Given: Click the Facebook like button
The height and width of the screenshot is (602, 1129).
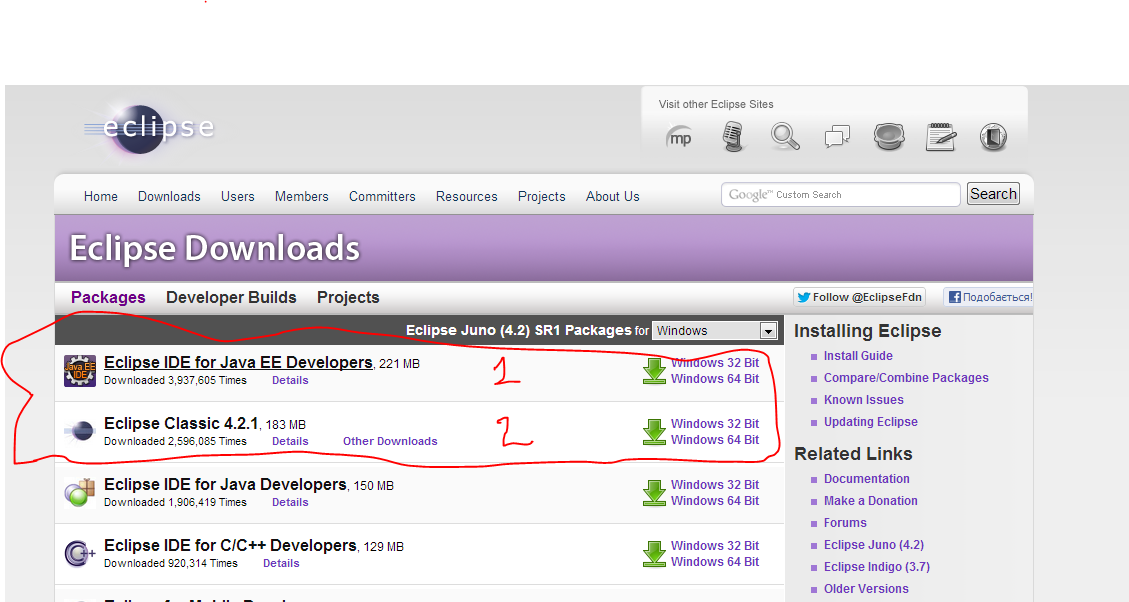Looking at the screenshot, I should click(x=989, y=297).
